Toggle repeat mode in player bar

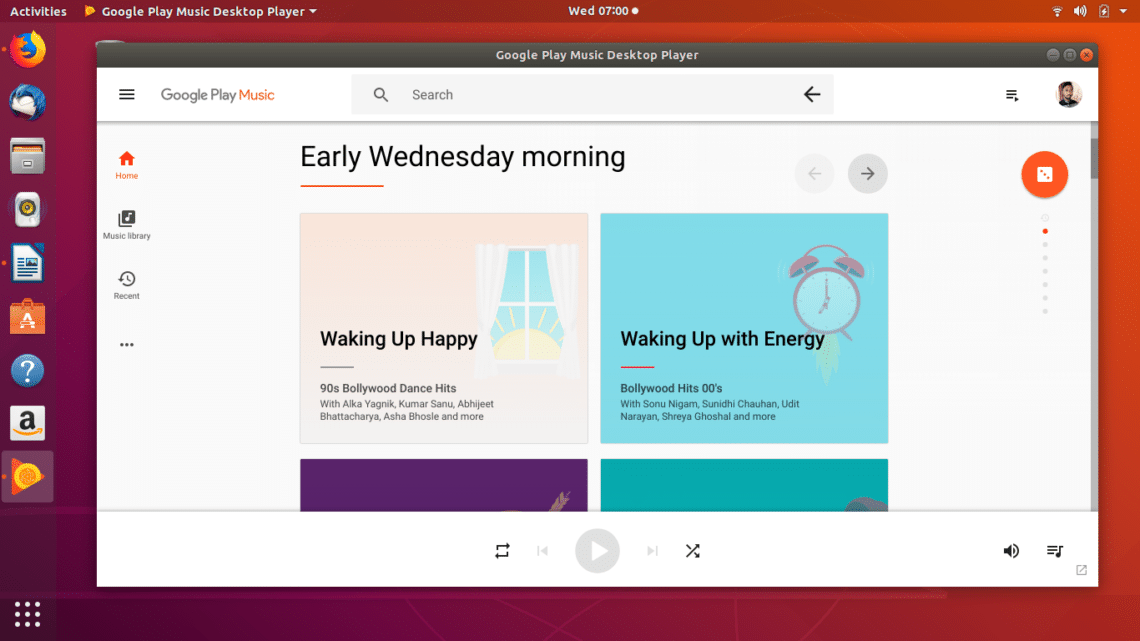click(502, 551)
